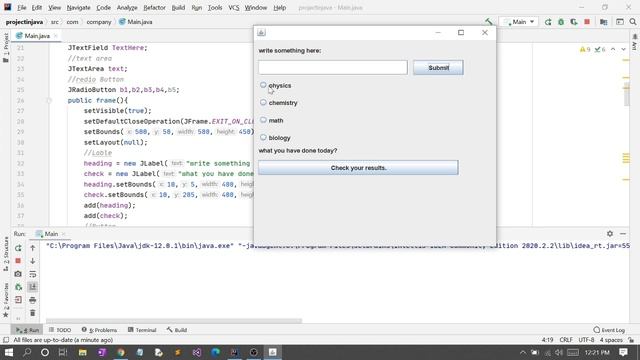
Task: Click the Run console horizontal scrollbar
Action: click(x=173, y=321)
